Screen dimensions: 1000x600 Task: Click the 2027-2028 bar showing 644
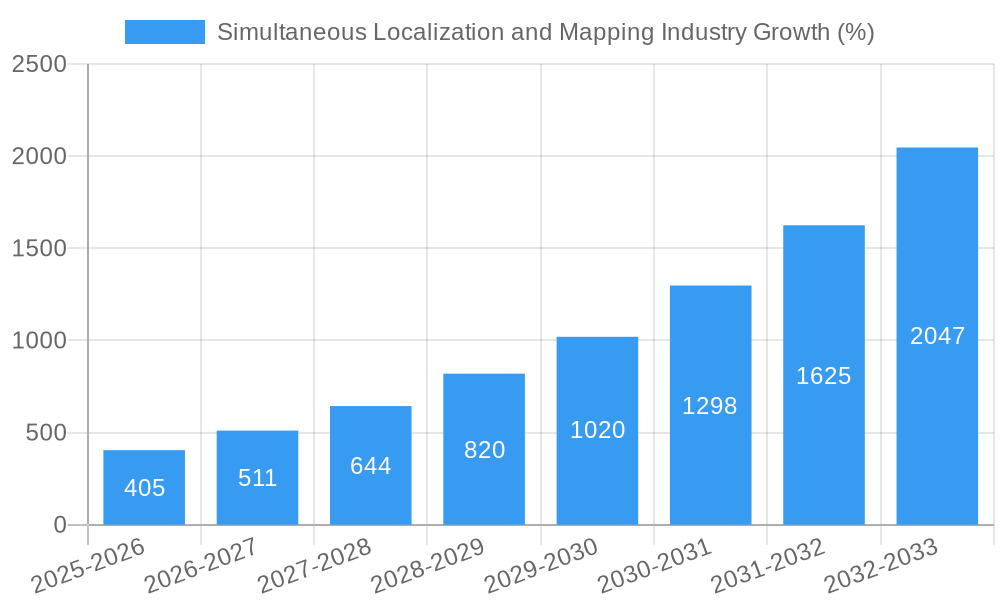pyautogui.click(x=371, y=465)
